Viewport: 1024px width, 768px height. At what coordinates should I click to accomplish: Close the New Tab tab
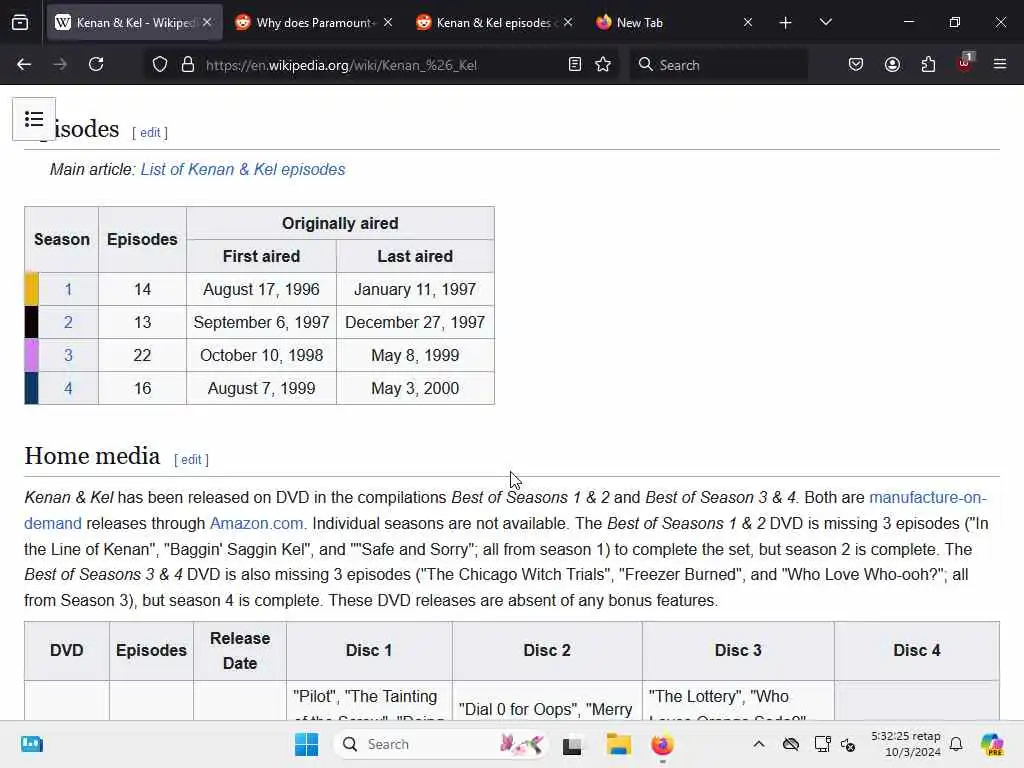[x=748, y=23]
